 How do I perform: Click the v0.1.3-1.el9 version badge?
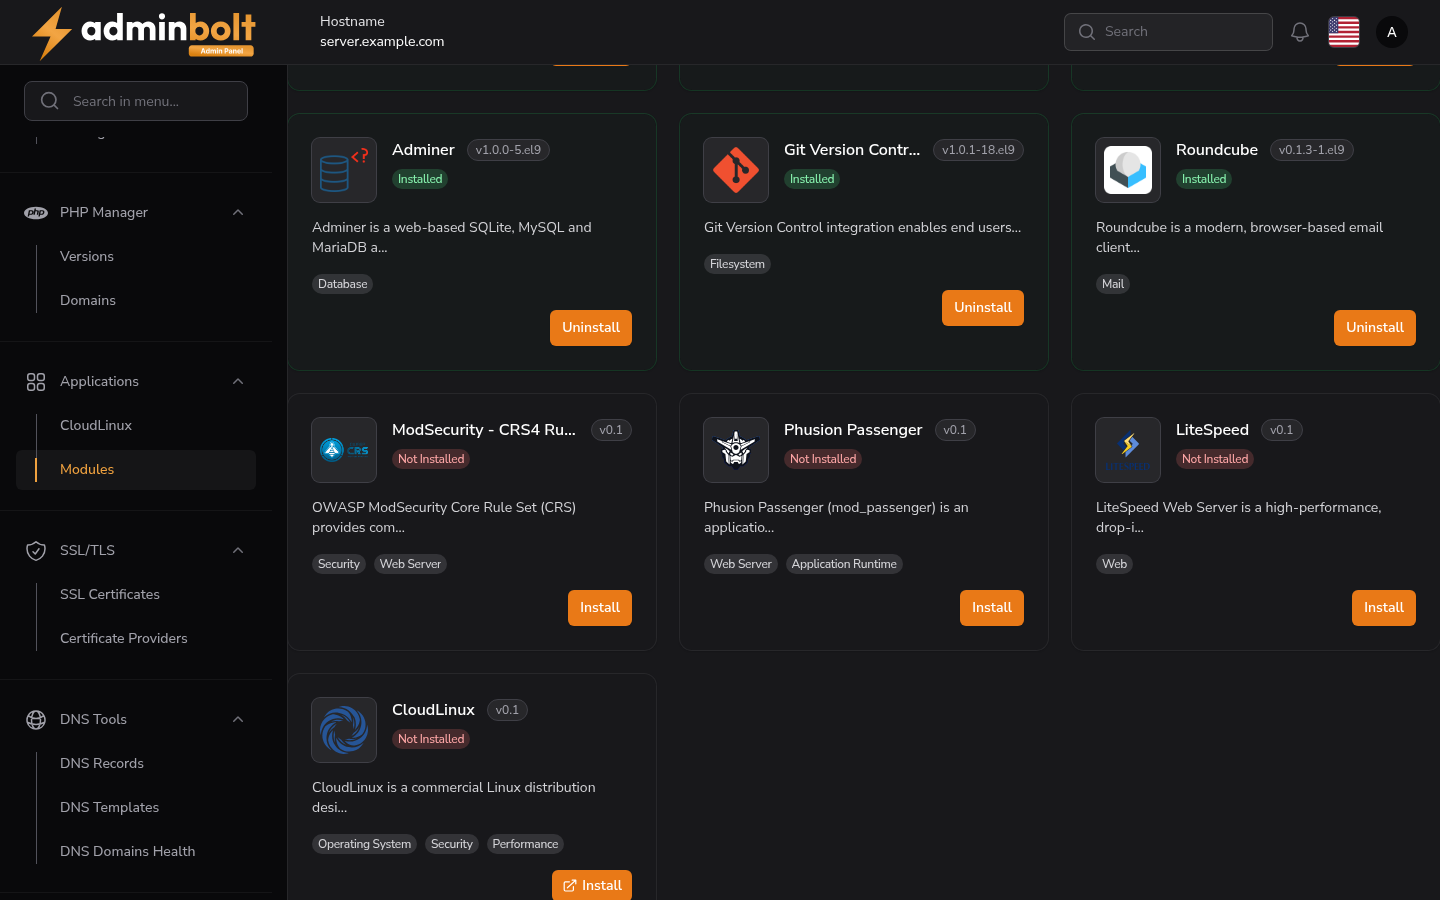[x=1312, y=150]
